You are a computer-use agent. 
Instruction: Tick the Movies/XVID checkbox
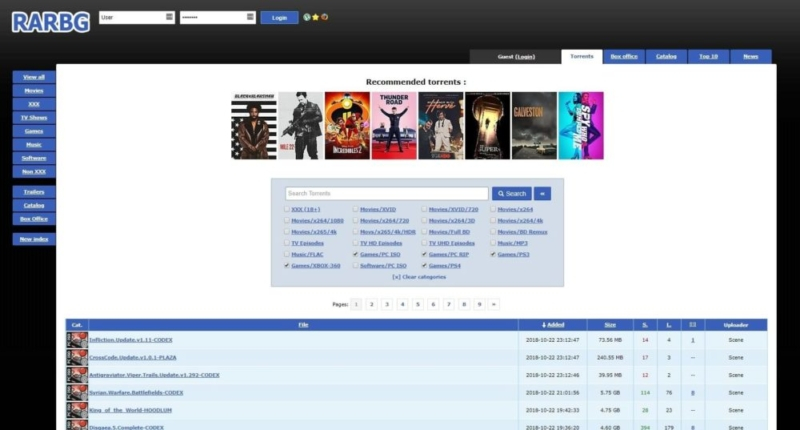tap(355, 209)
